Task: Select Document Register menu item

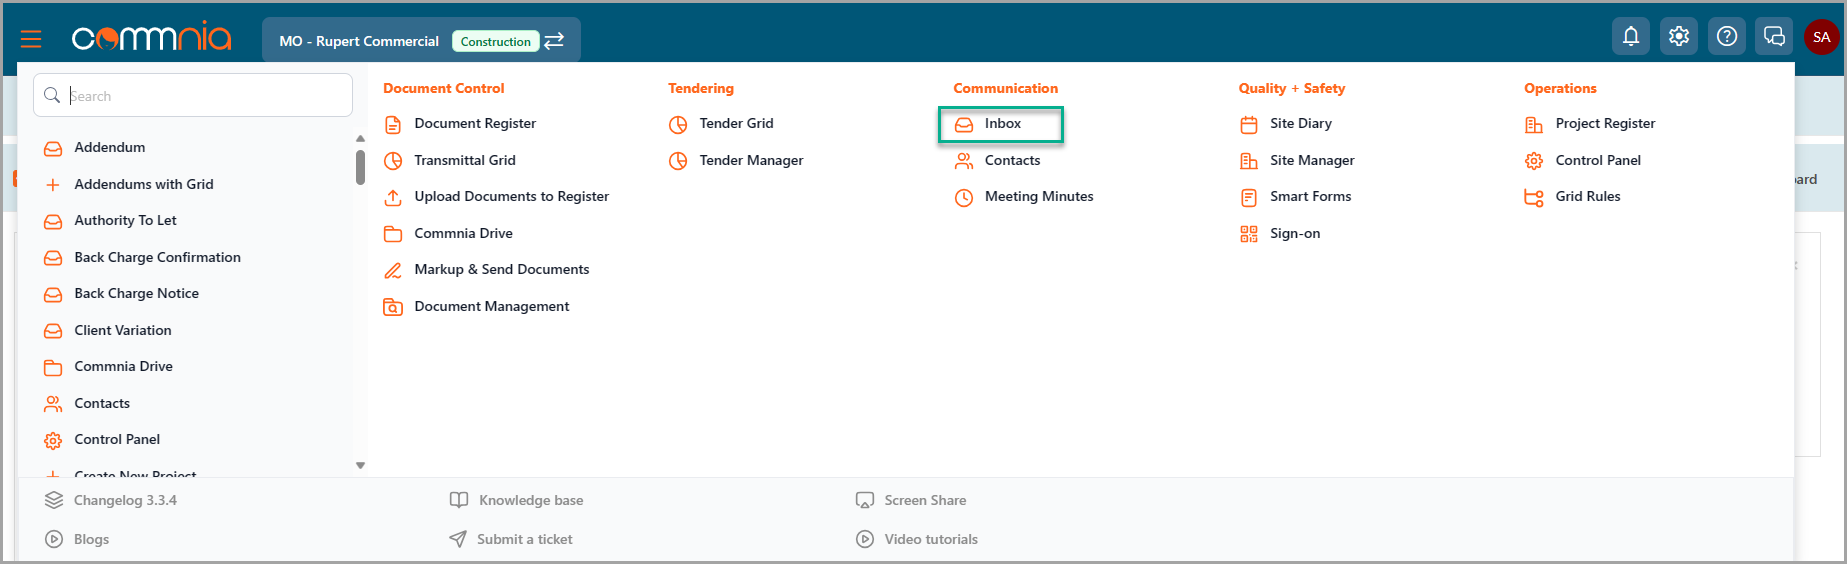Action: click(x=474, y=124)
